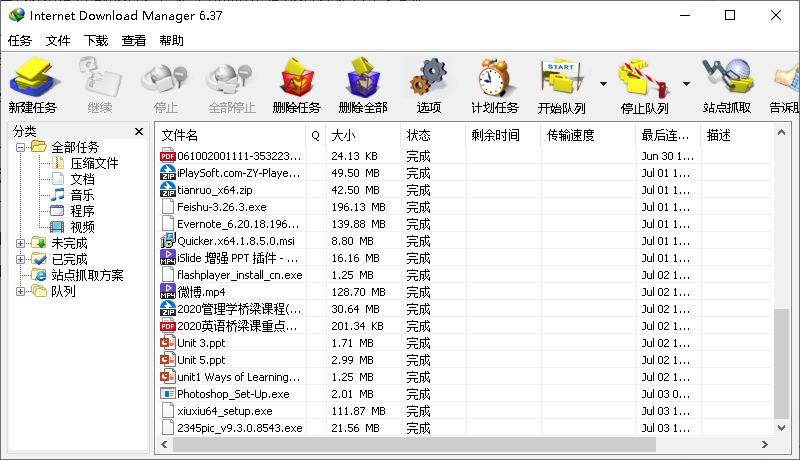Expand the 队列 tree node
This screenshot has width=800, height=460.
[20, 291]
